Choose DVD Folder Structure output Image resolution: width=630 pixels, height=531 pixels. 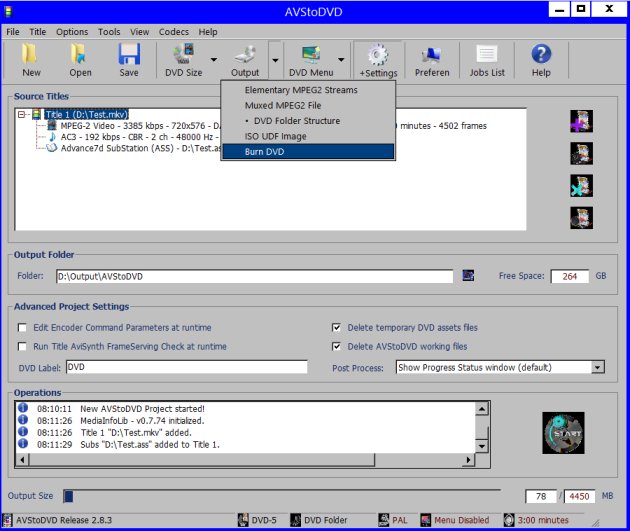(308, 120)
